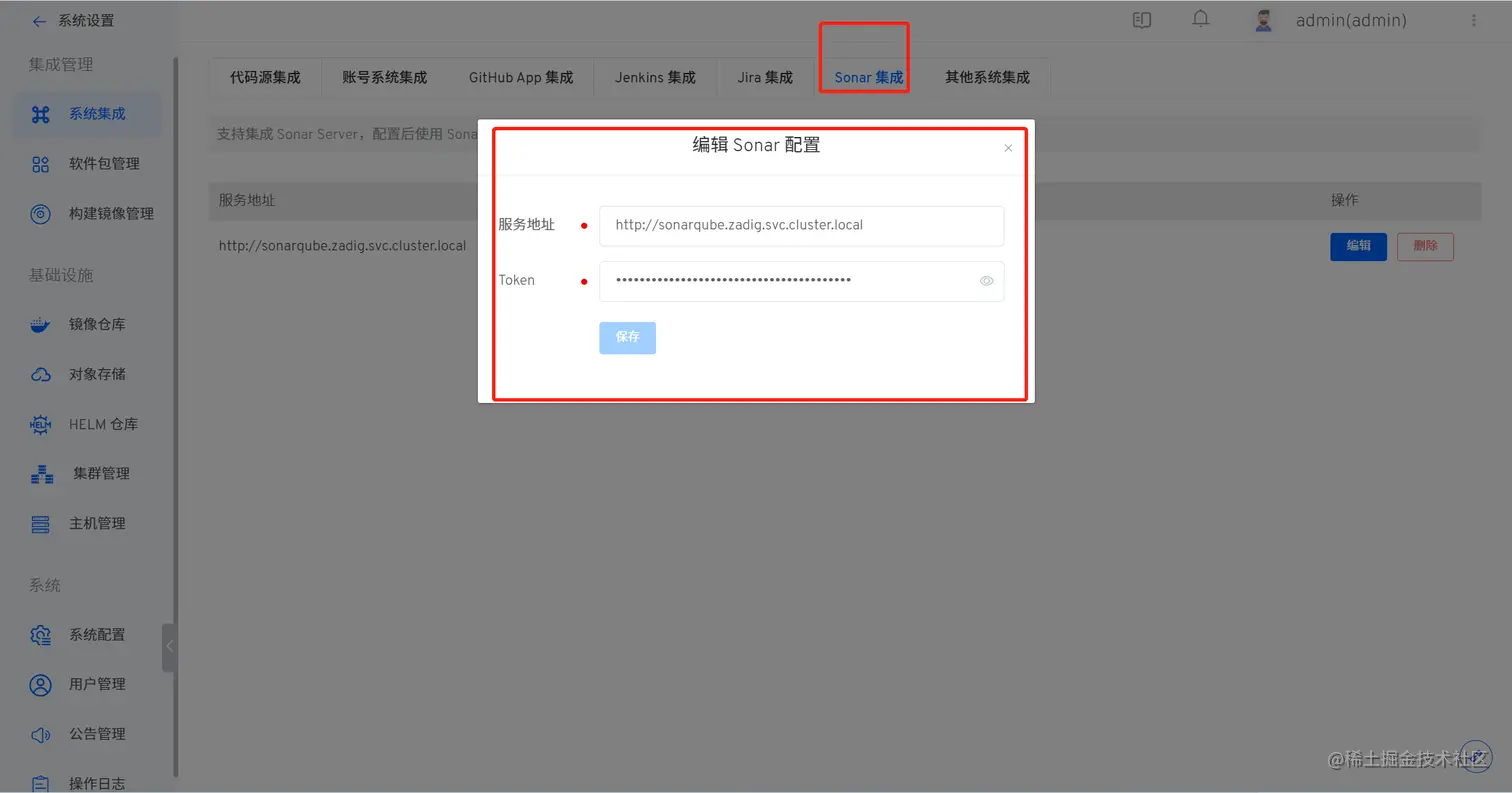
Task: Click the admin user avatar
Action: [x=1263, y=20]
